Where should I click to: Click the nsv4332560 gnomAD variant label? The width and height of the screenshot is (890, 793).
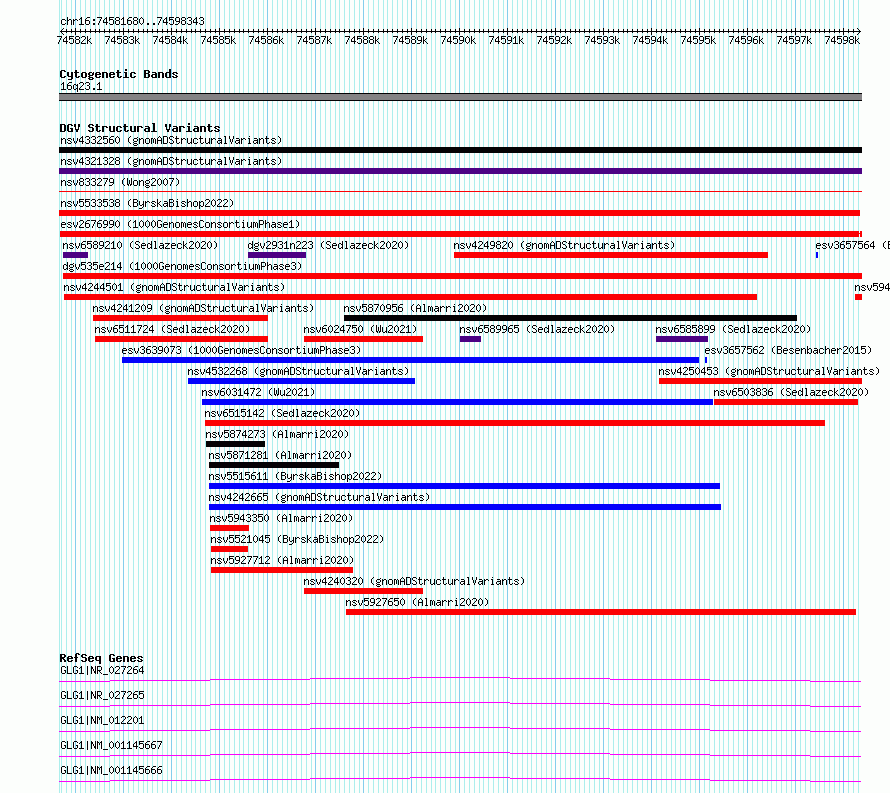(x=171, y=140)
